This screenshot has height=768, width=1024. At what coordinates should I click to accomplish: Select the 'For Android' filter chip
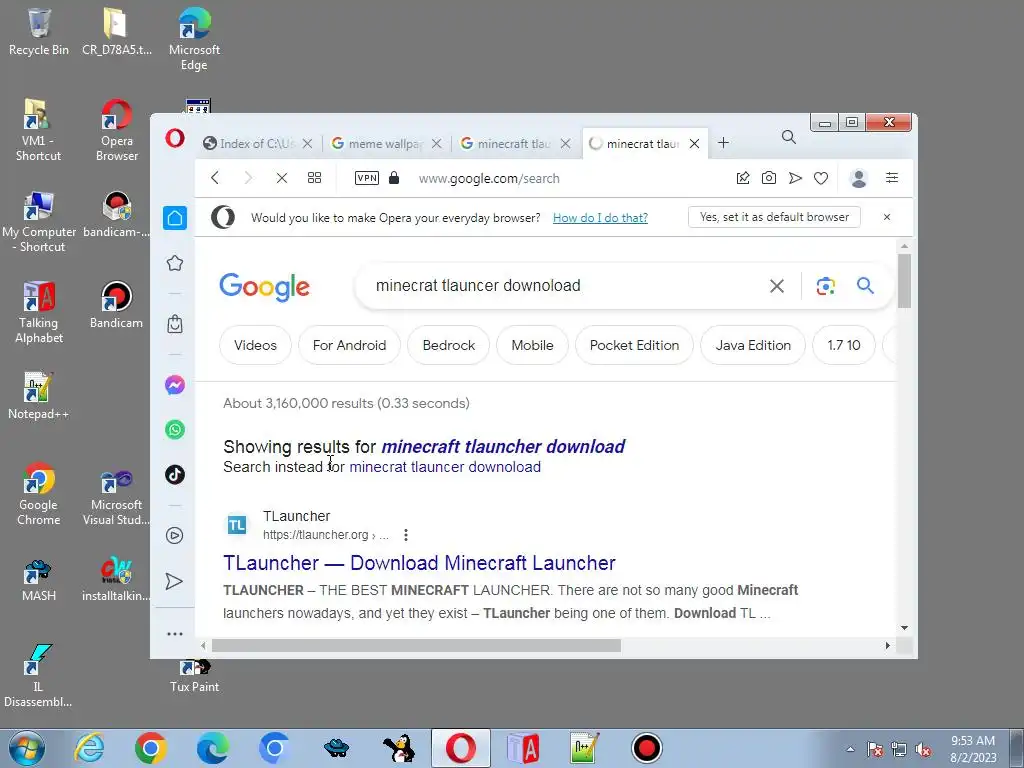tap(349, 345)
